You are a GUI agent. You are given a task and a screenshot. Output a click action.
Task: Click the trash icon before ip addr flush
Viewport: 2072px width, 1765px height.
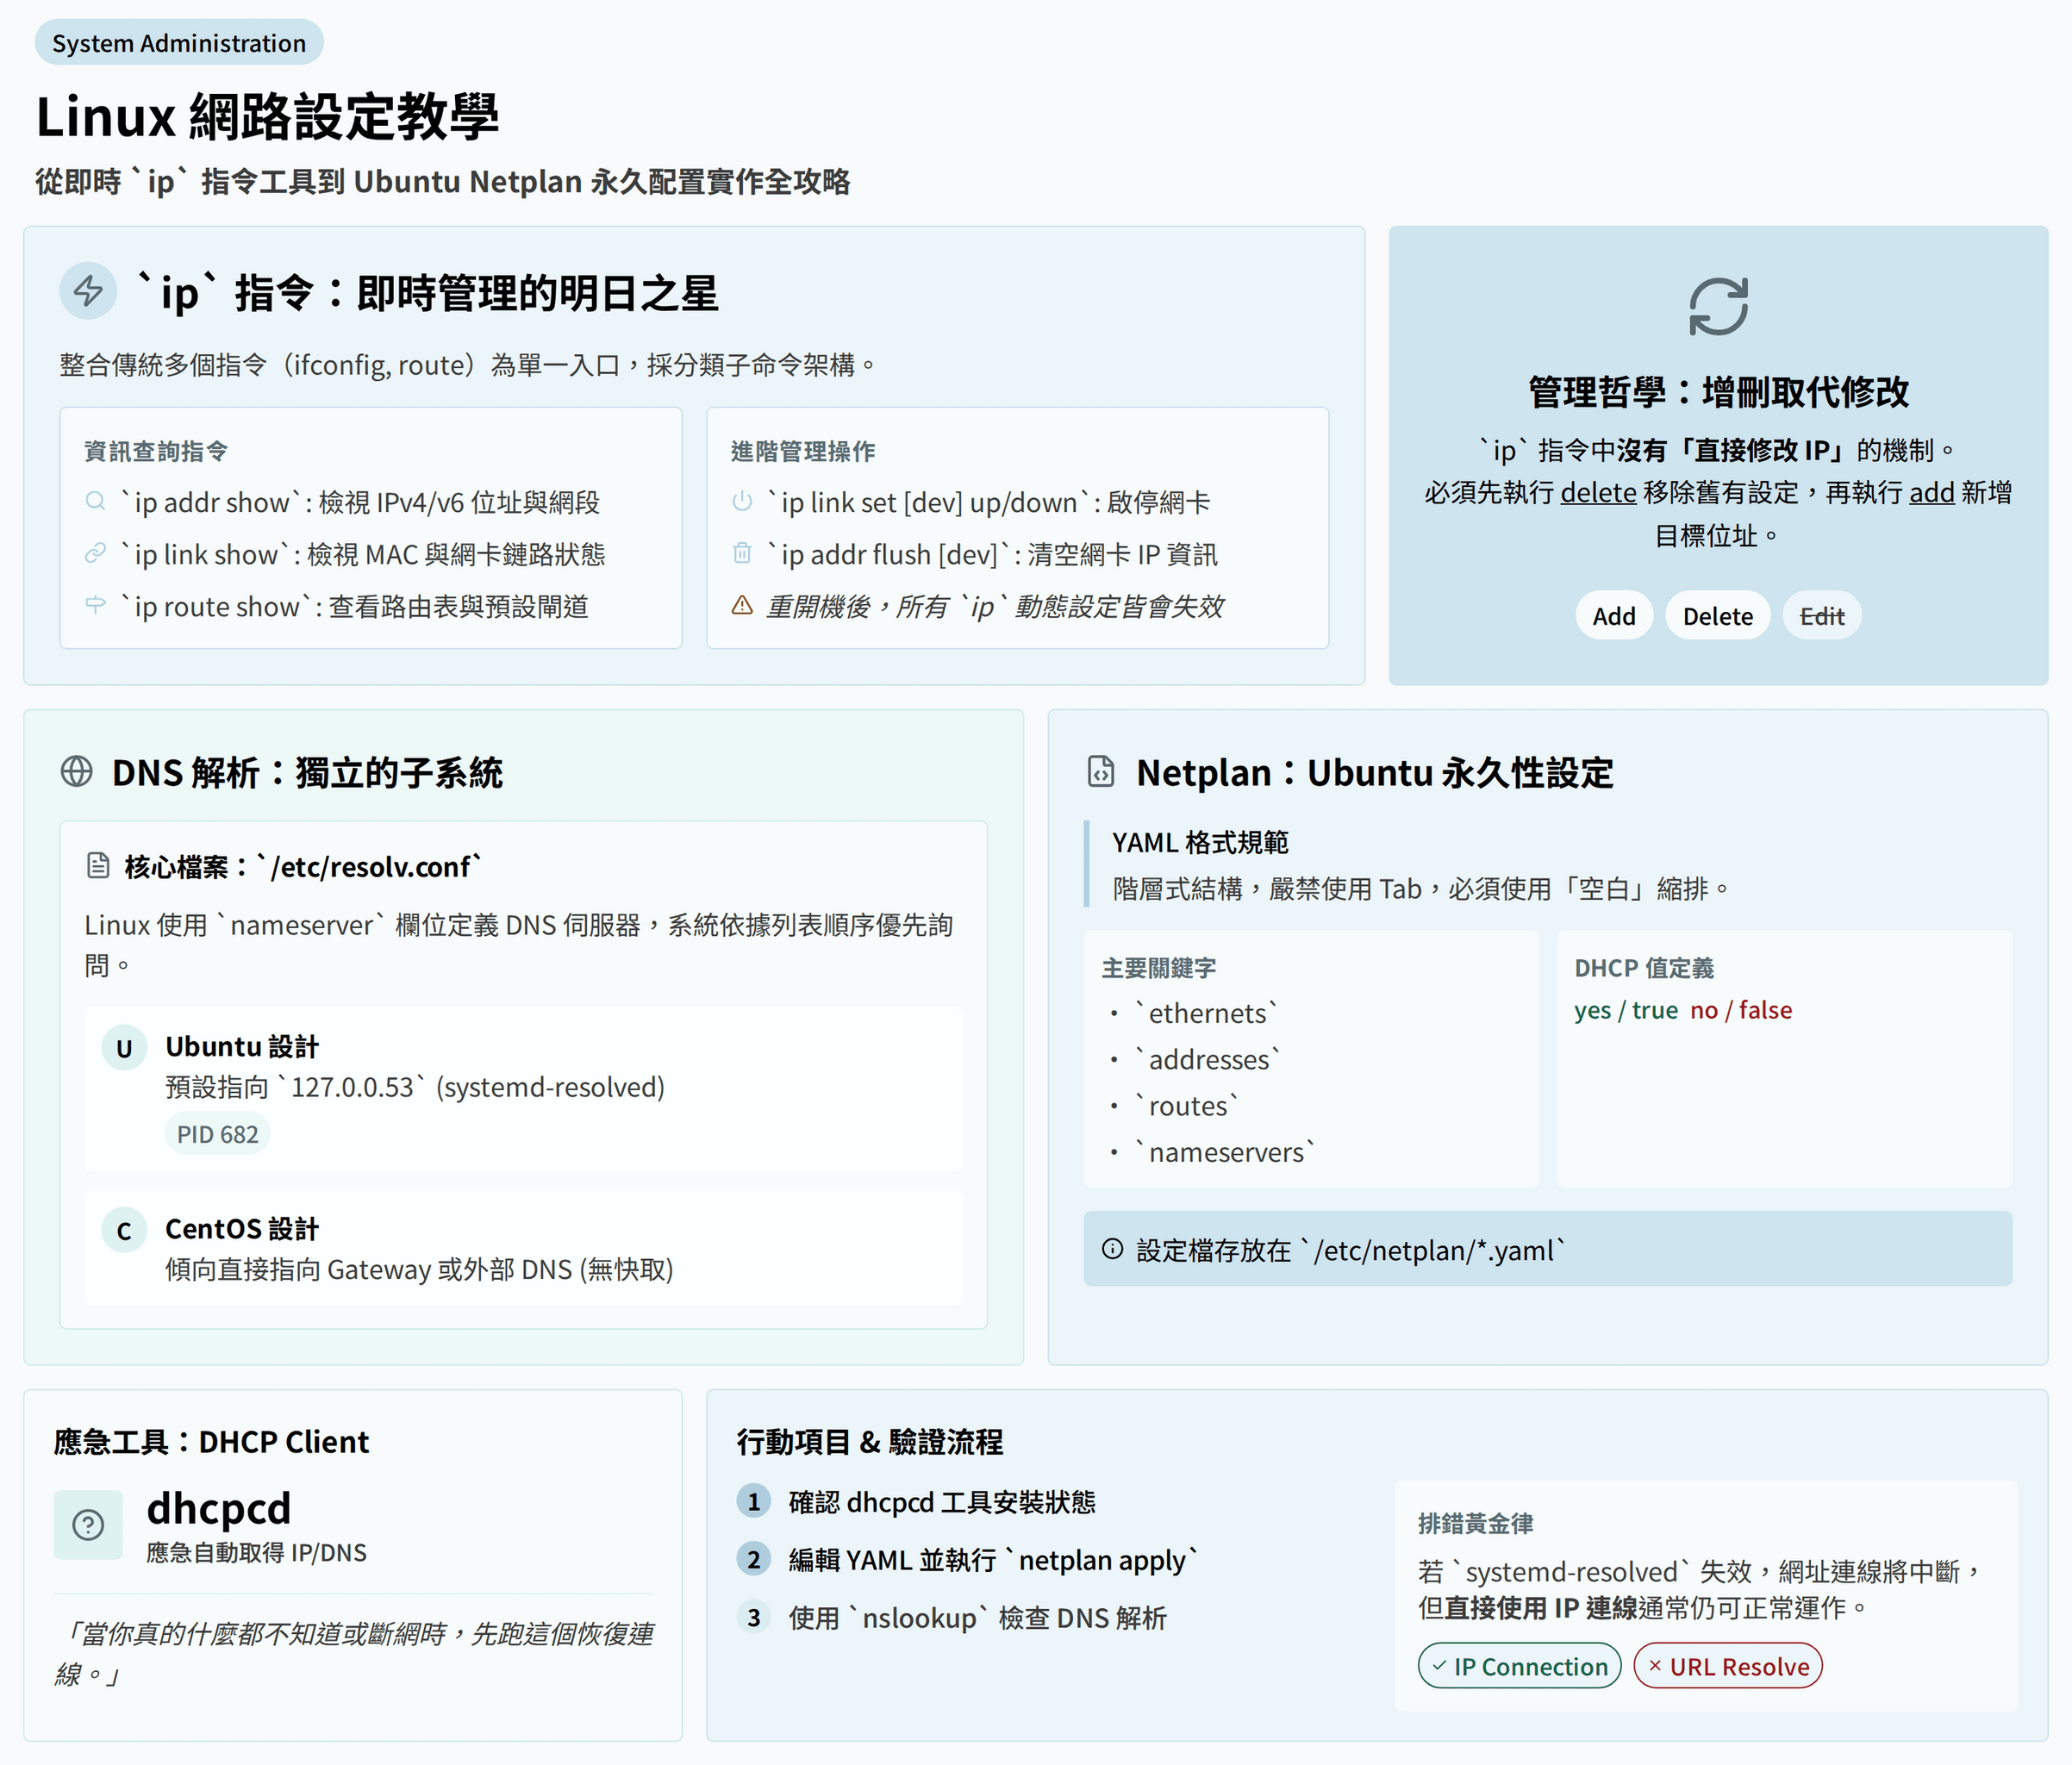point(742,553)
